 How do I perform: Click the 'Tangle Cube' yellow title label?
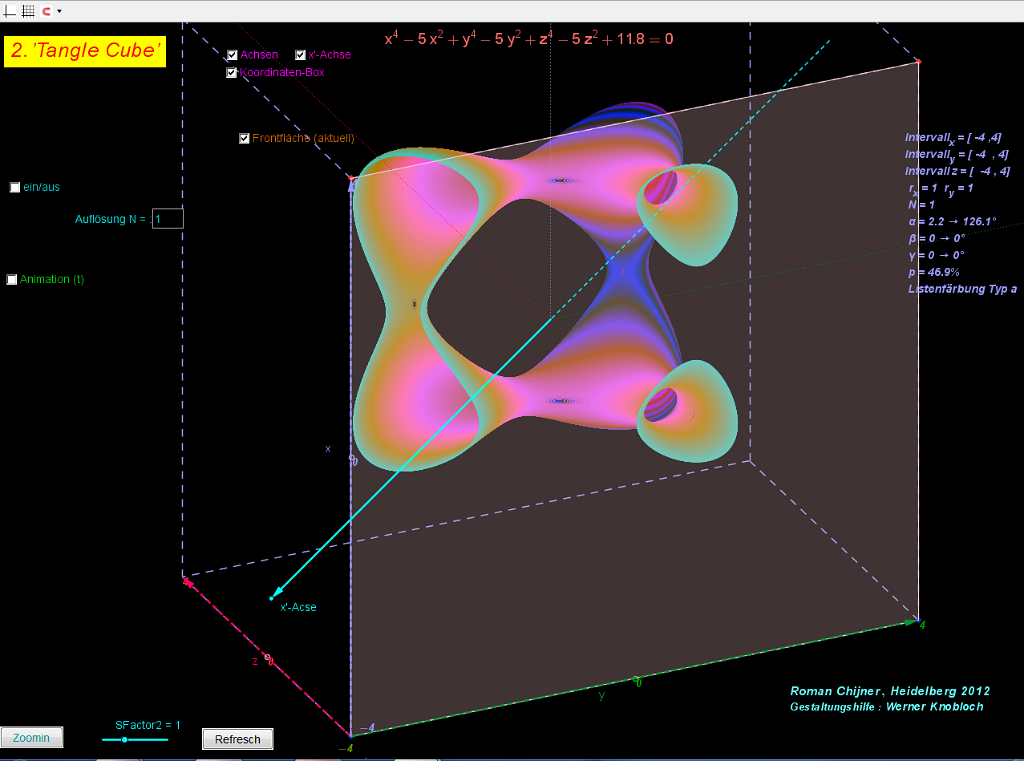(x=84, y=51)
